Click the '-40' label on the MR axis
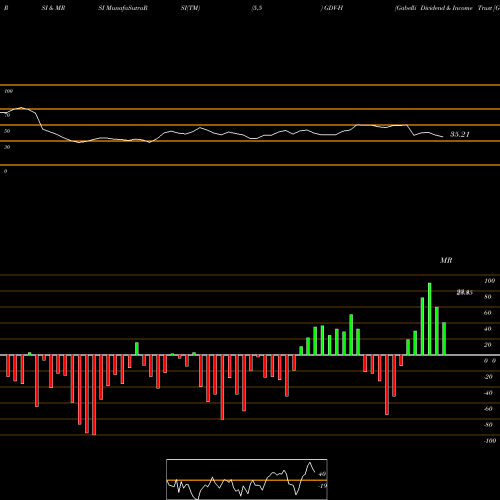This screenshot has height=500, width=500. 488,393
